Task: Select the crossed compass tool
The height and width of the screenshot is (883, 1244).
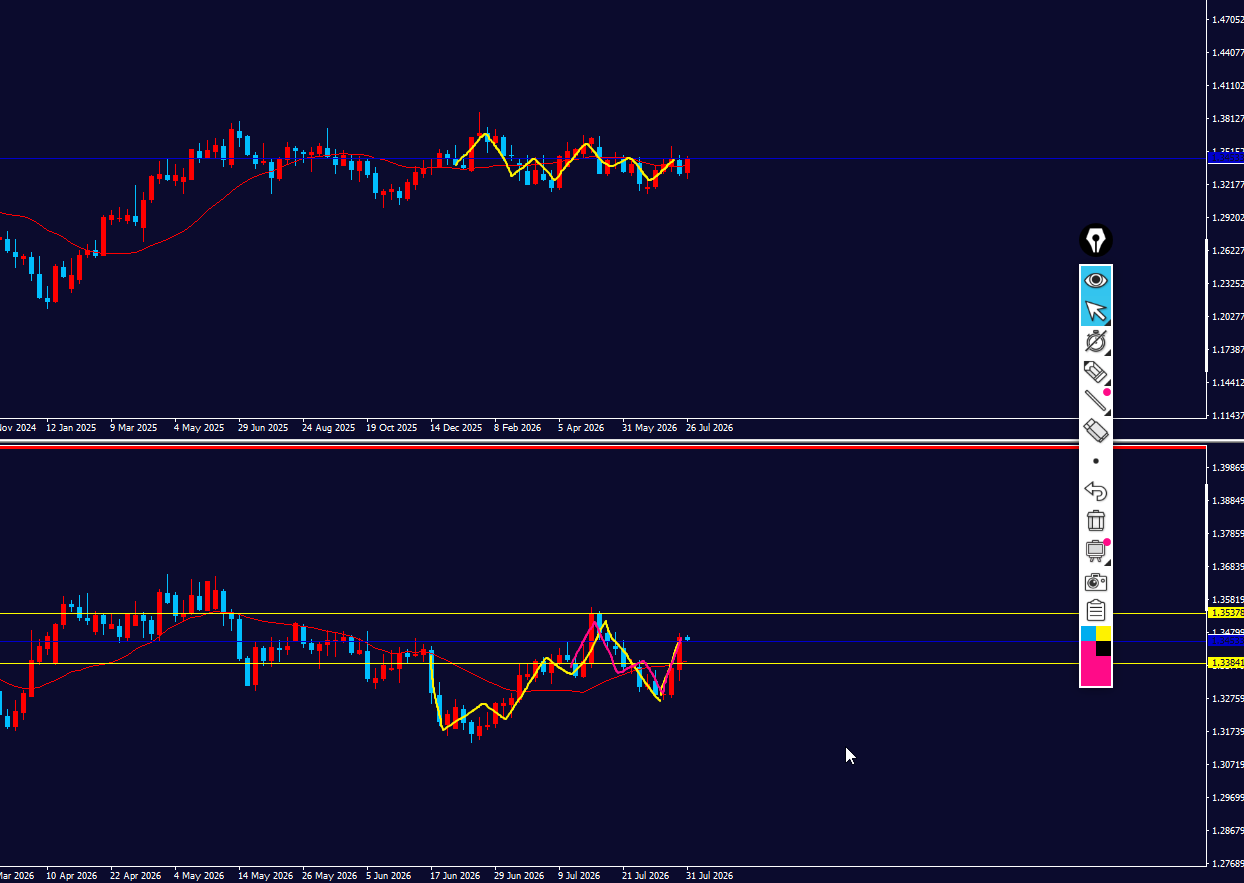Action: point(1096,341)
